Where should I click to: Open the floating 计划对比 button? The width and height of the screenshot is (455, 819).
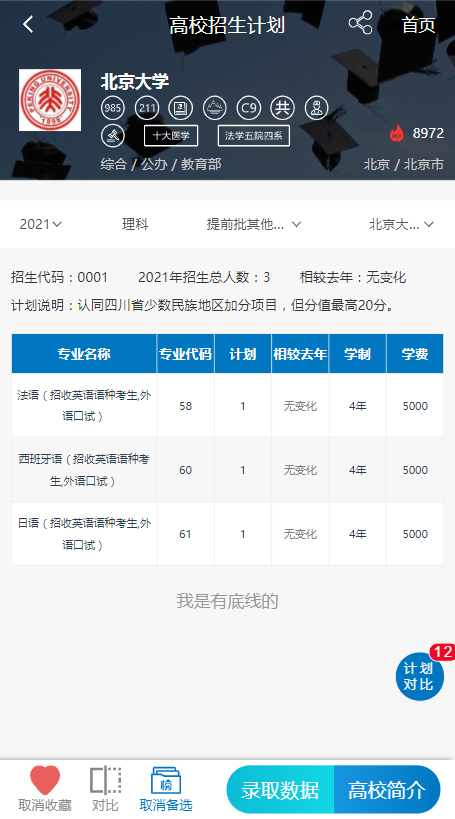(420, 676)
